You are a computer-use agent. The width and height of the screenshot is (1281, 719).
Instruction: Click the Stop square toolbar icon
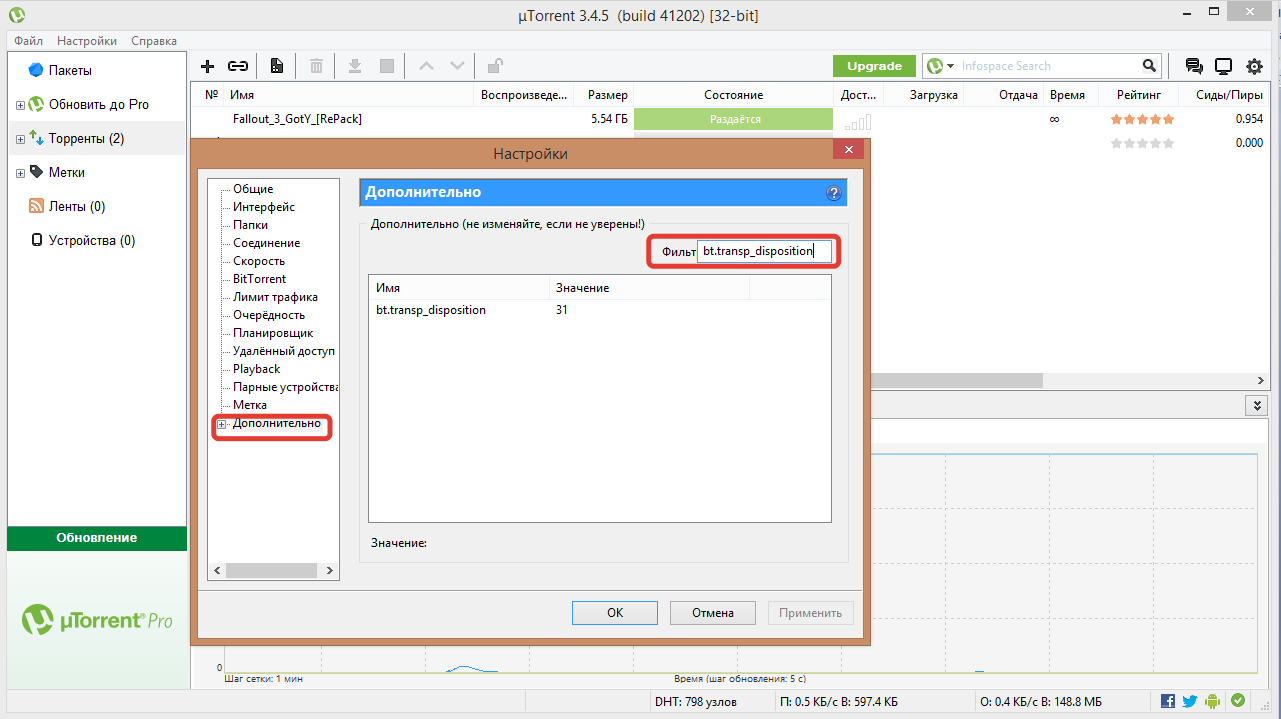point(387,66)
